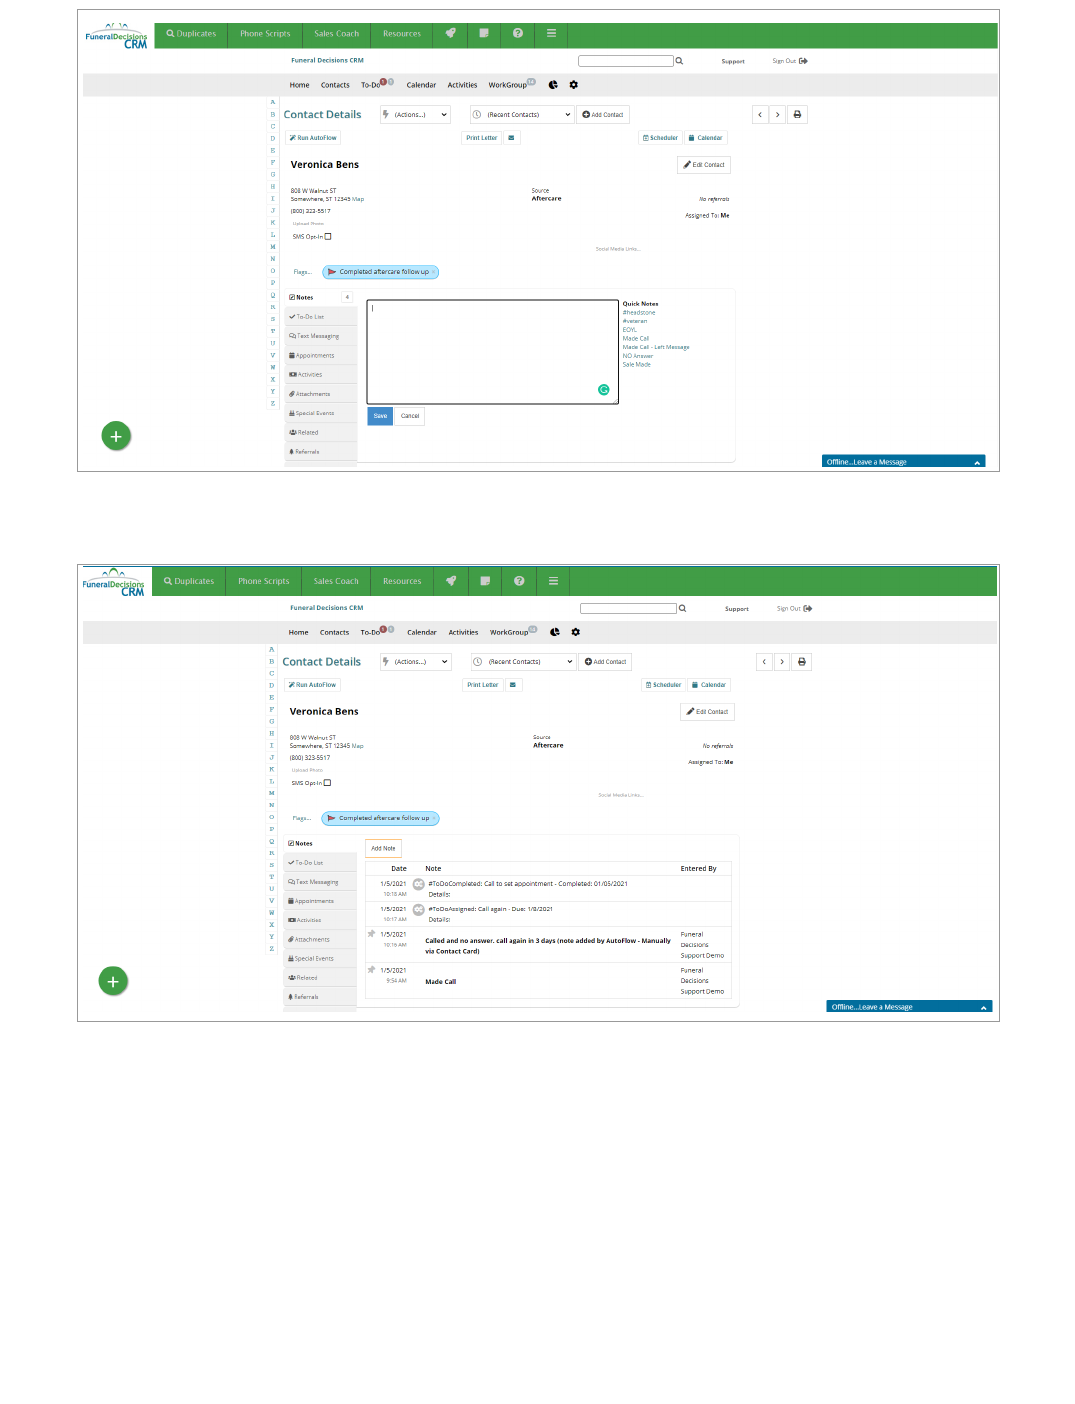Click the gear icon next to #ToDoCompleted note
The height and width of the screenshot is (1404, 1075).
tap(419, 884)
